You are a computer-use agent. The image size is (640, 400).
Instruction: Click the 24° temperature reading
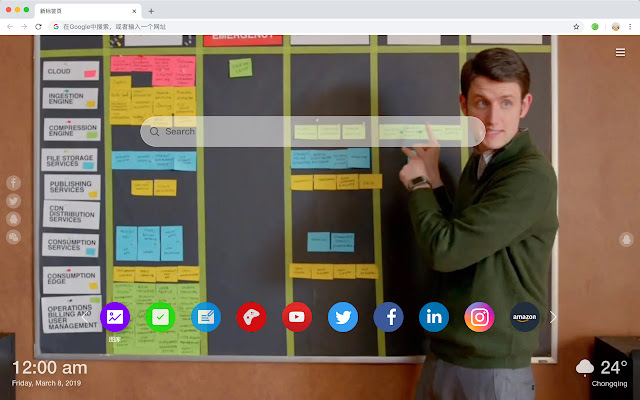pos(613,367)
